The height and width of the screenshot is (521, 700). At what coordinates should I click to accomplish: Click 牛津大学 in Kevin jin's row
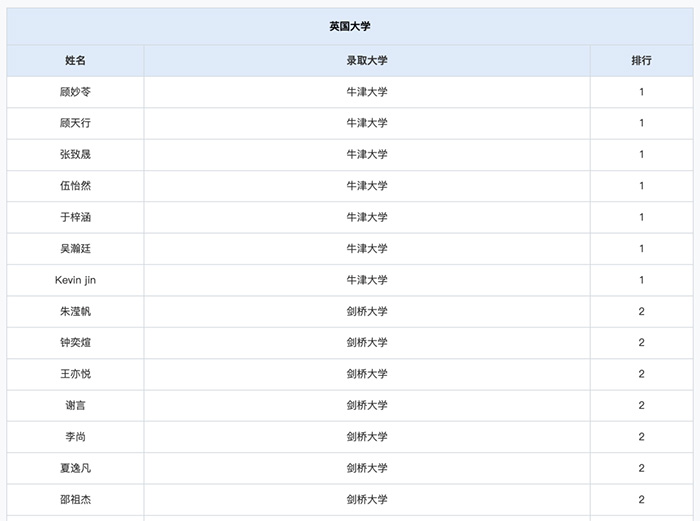367,280
